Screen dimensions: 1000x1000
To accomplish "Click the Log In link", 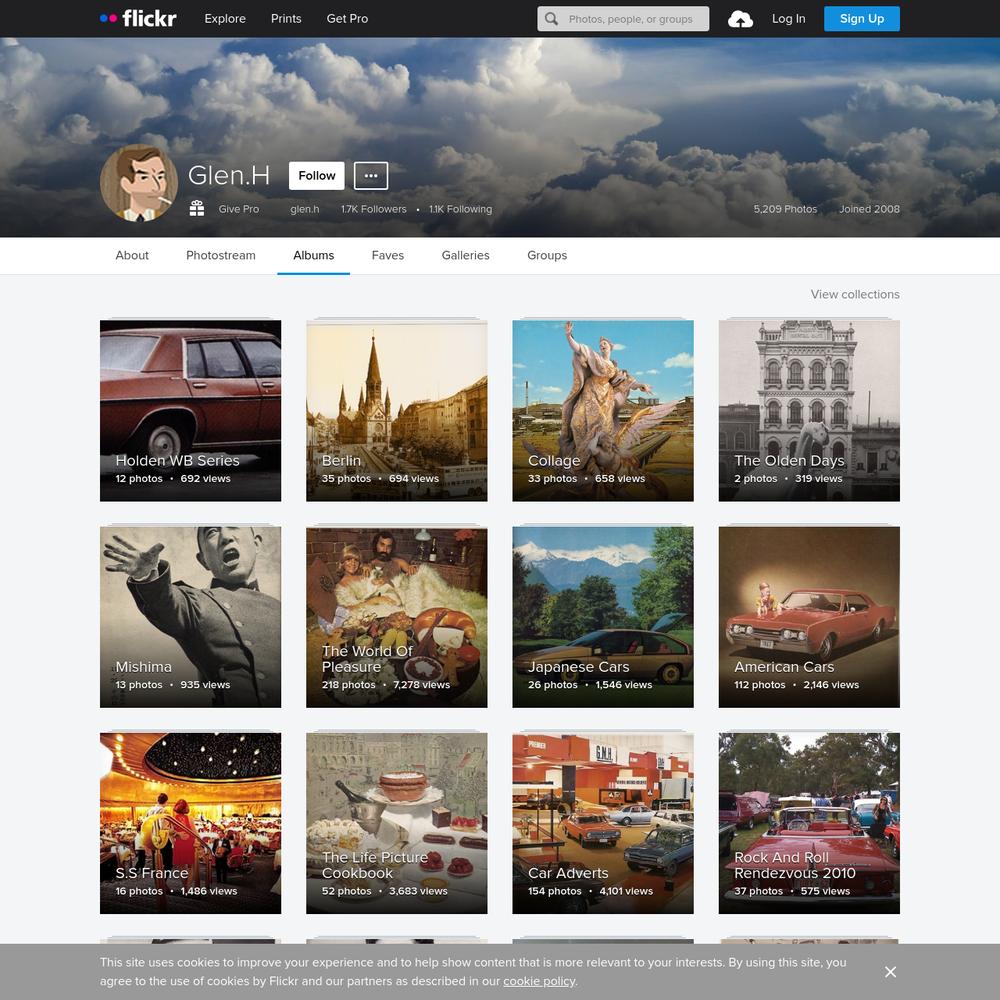I will click(788, 18).
